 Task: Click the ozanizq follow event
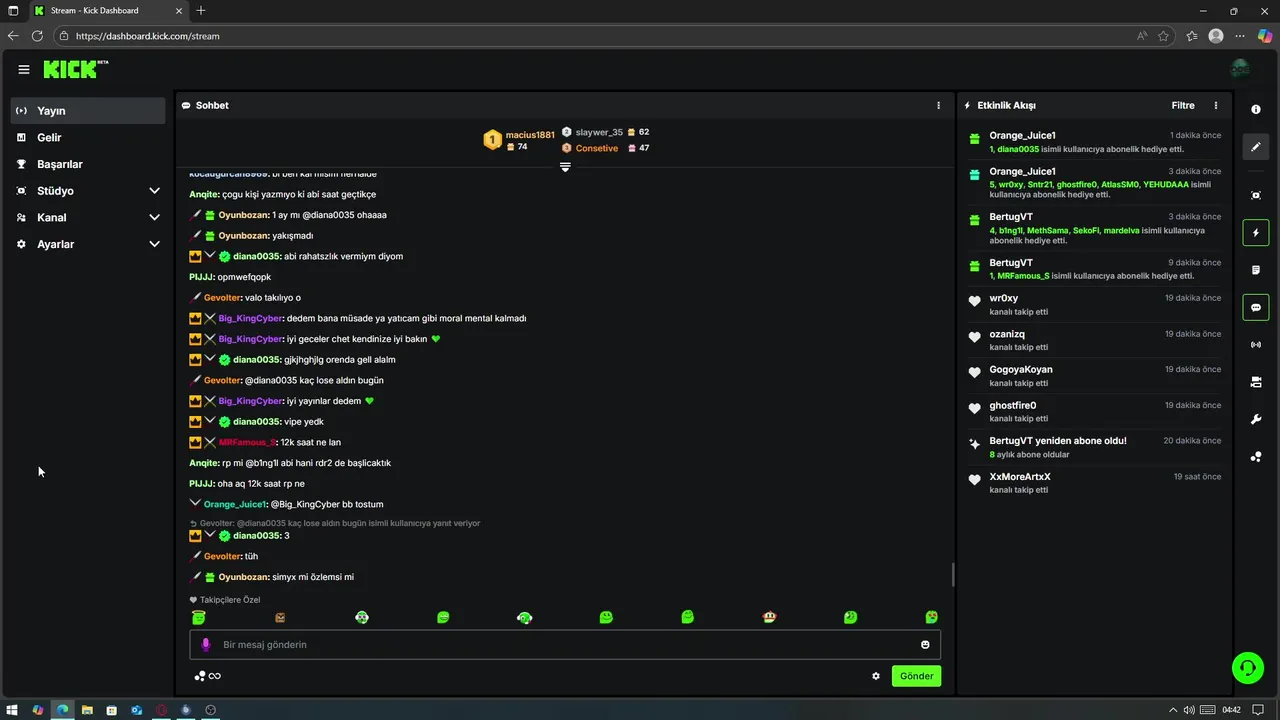click(1094, 340)
